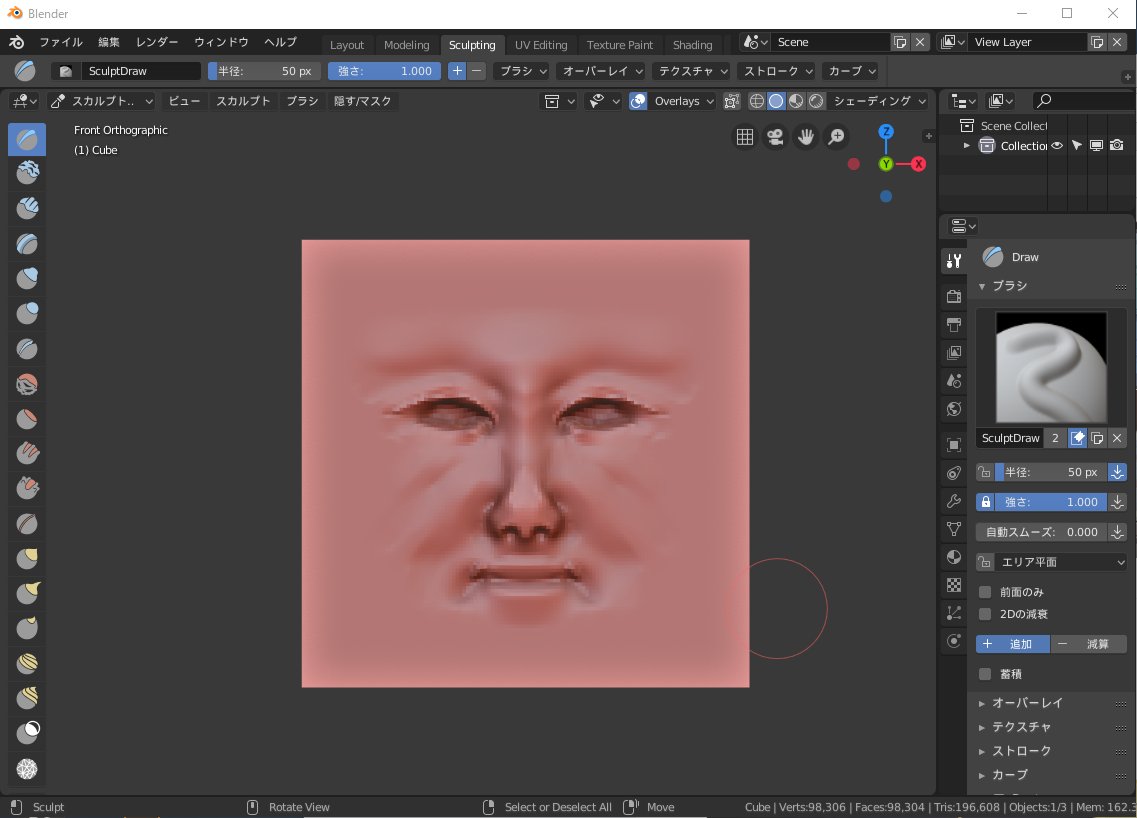Switch to the Modeling workspace tab
1137x818 pixels.
pos(406,45)
